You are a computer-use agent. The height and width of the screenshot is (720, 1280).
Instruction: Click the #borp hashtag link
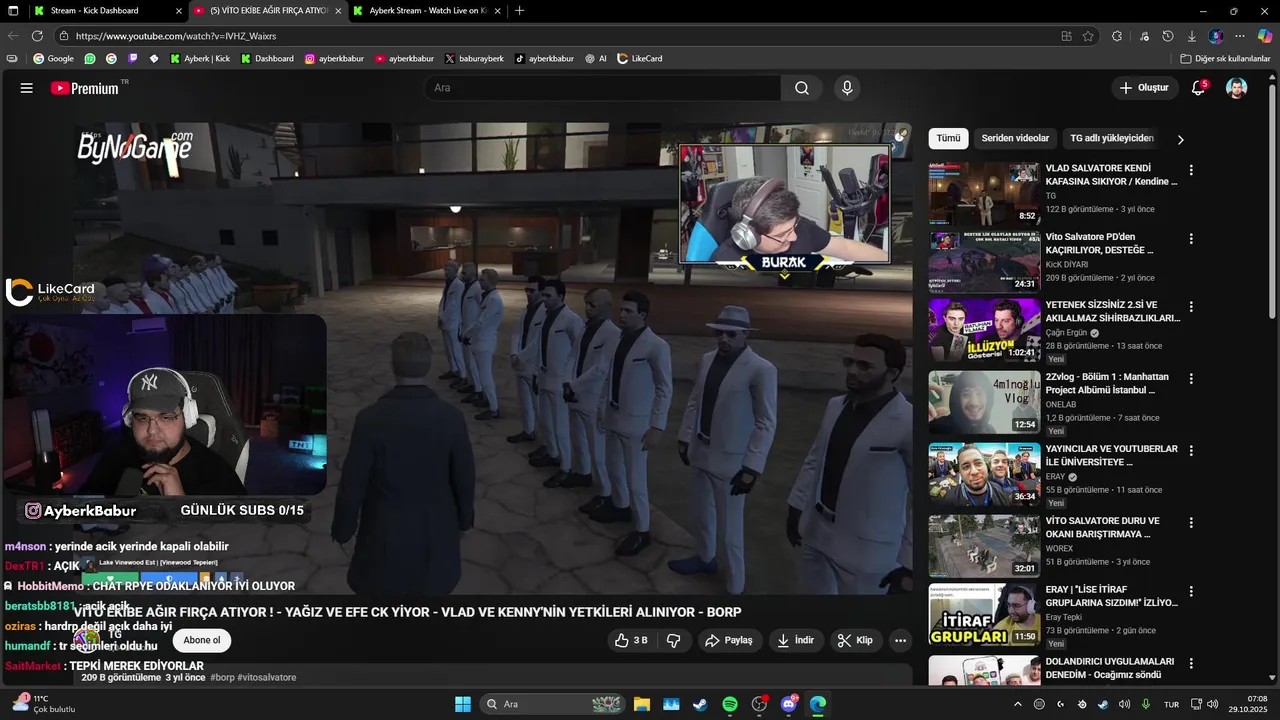tap(222, 677)
